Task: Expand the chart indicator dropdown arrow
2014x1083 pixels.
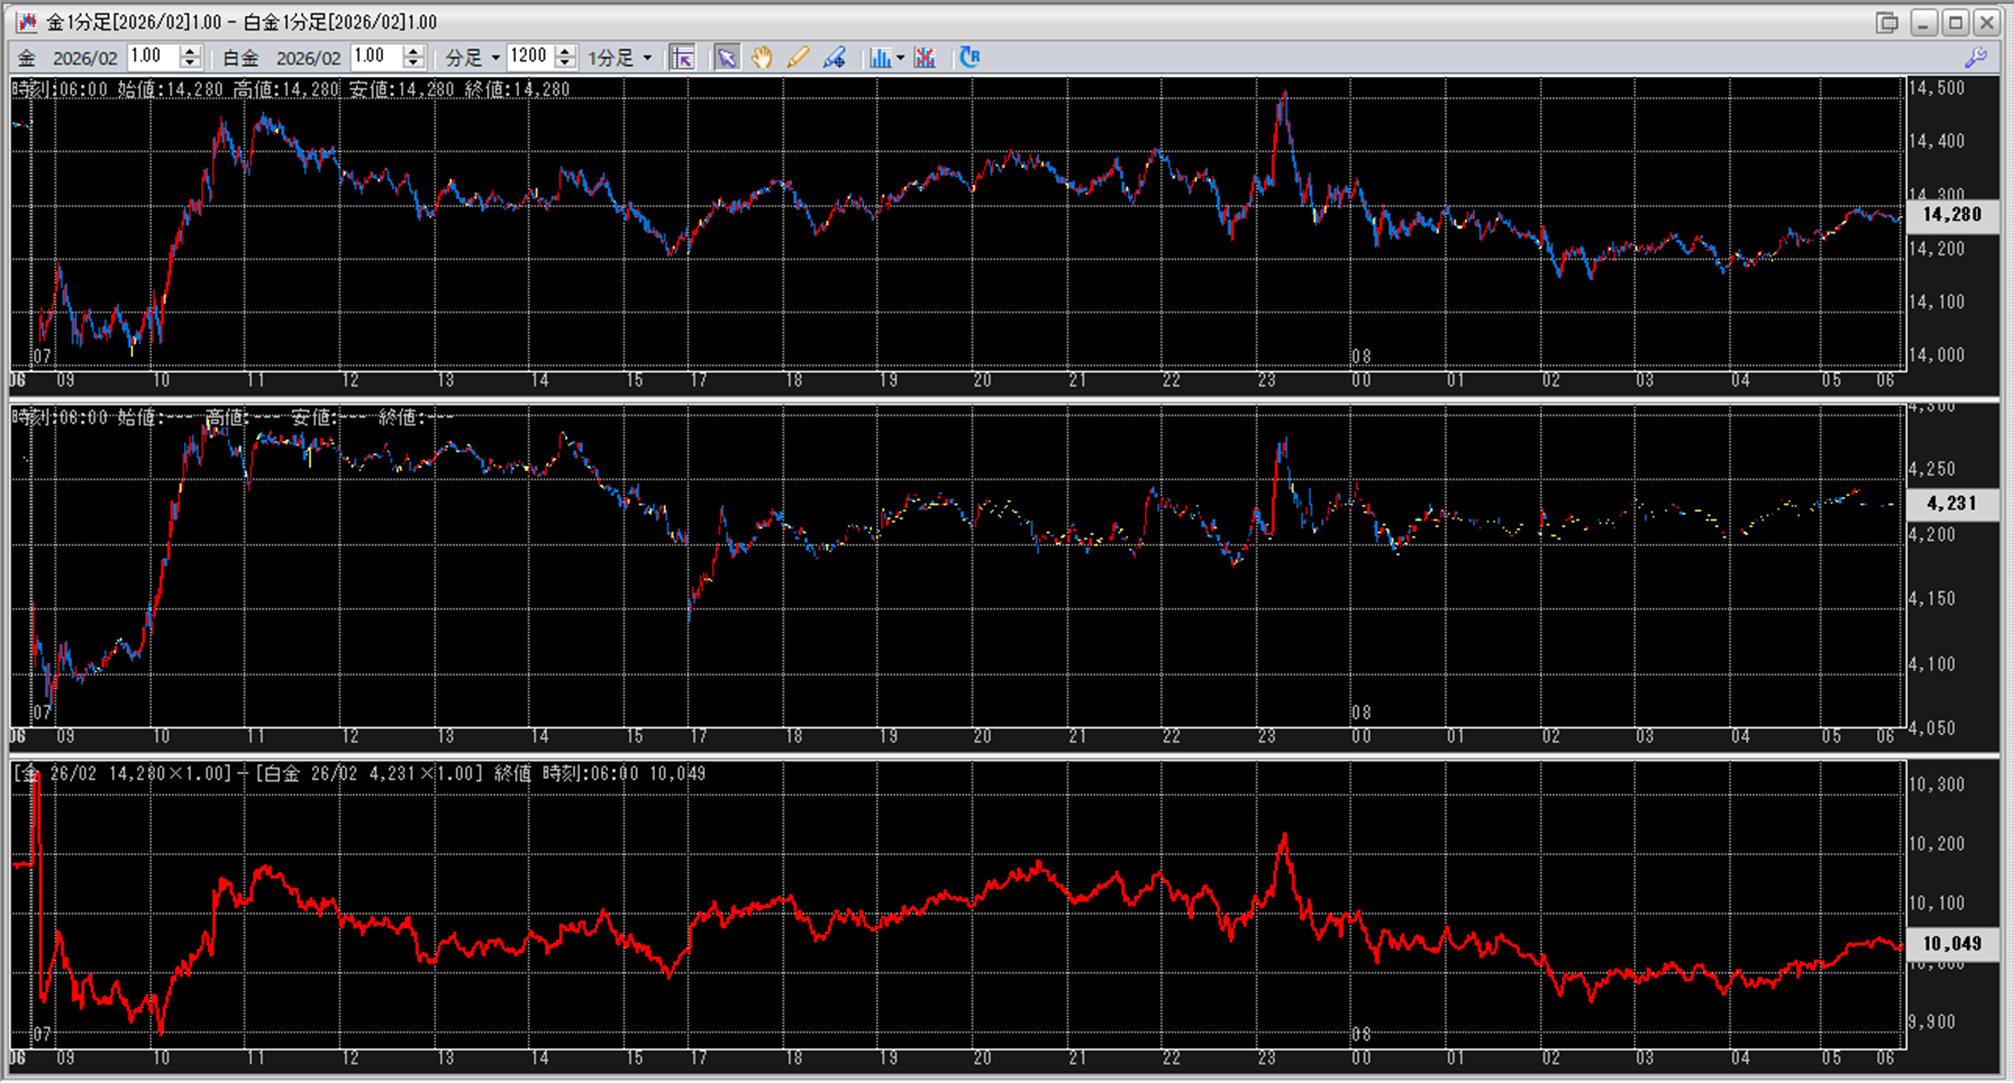Action: tap(900, 58)
